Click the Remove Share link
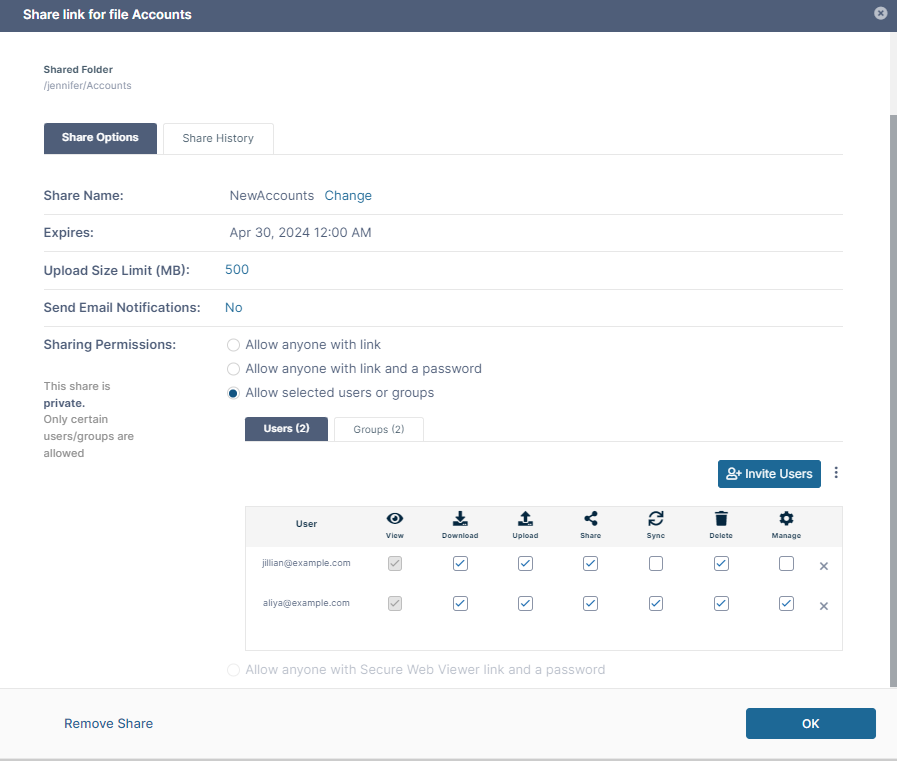This screenshot has height=761, width=897. click(x=108, y=724)
